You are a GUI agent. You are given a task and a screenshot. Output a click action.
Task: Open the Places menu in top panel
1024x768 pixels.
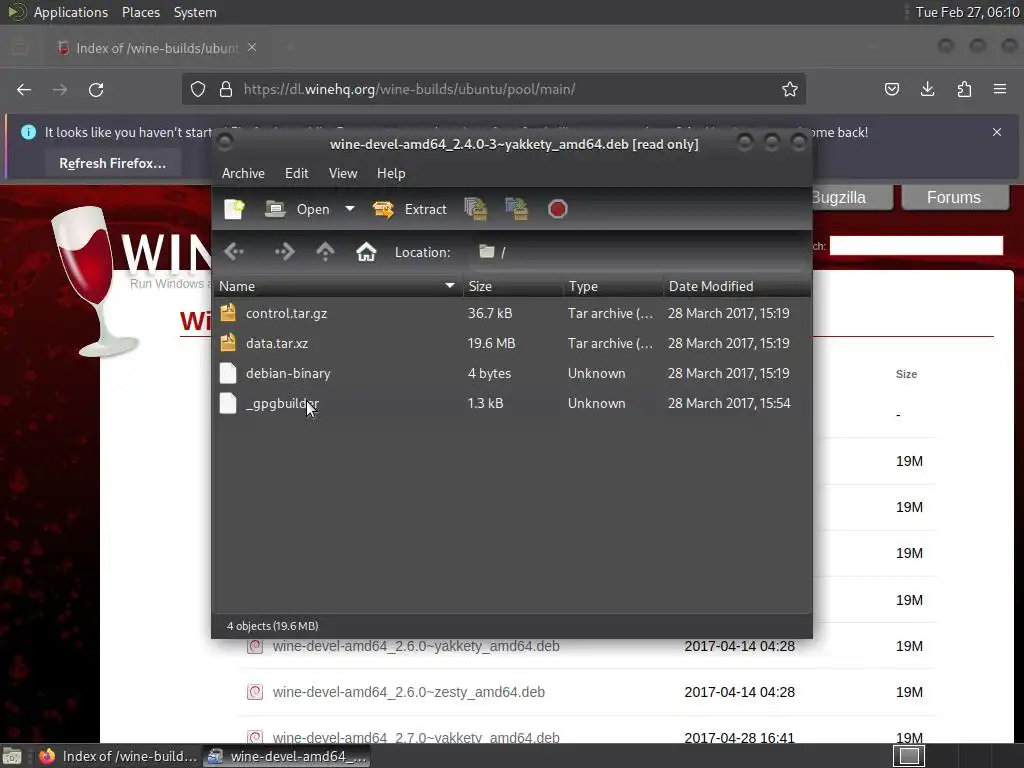141,12
